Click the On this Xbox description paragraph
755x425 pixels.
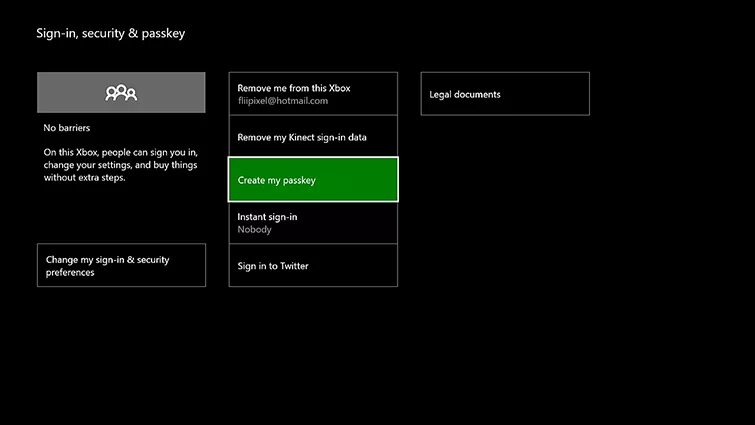(120, 165)
